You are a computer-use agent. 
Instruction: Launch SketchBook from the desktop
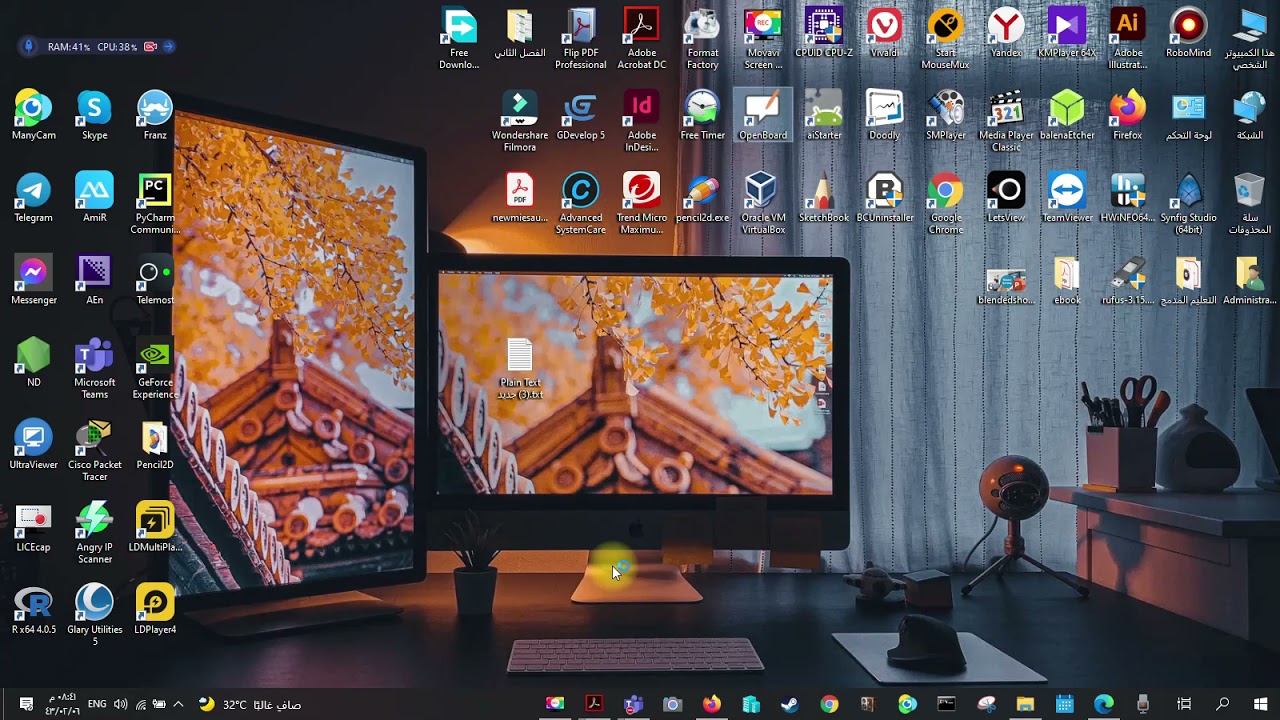tap(824, 198)
